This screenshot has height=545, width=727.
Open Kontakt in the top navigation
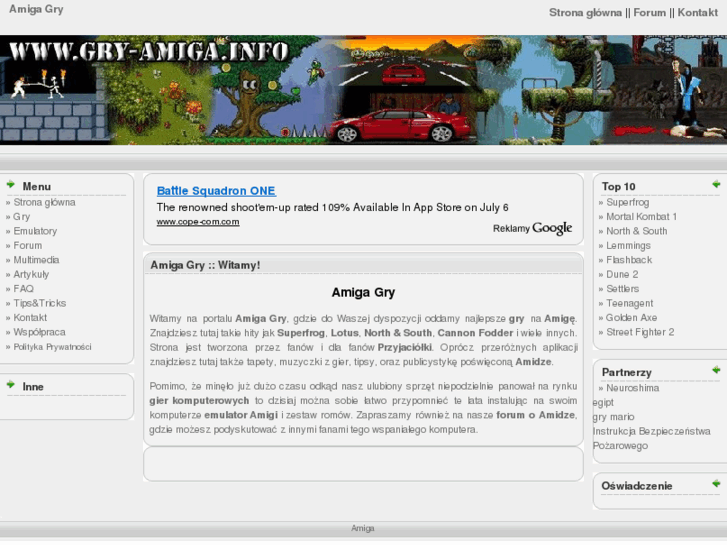697,13
